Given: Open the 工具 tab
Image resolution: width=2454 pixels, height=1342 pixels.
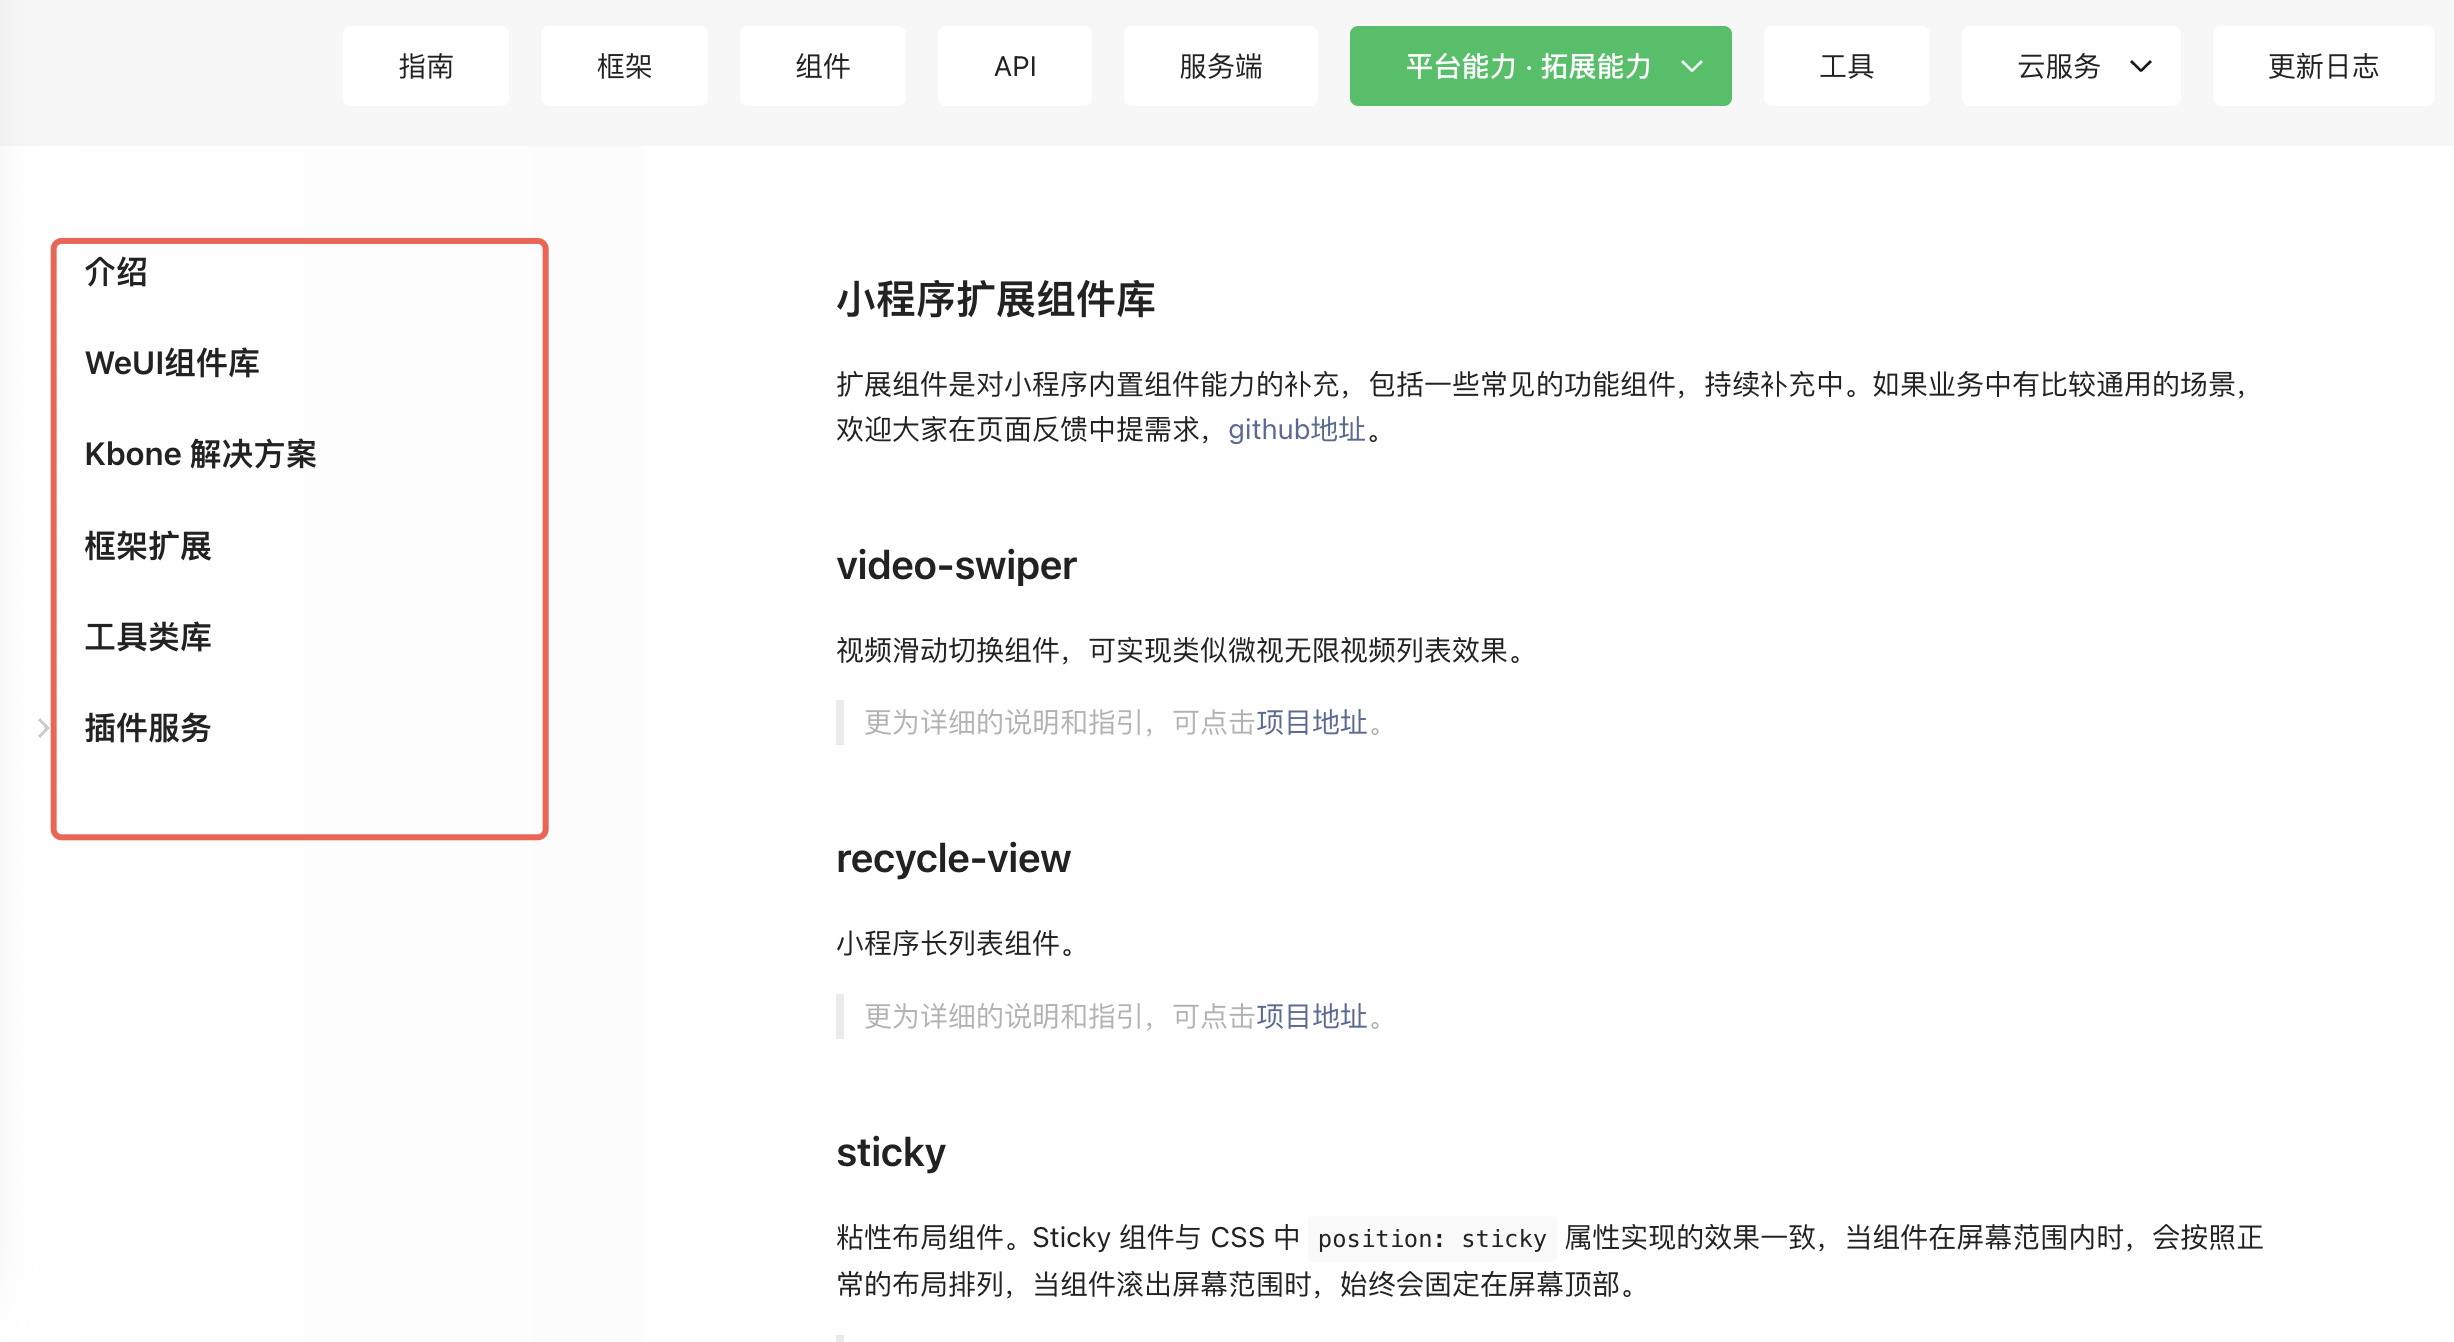Looking at the screenshot, I should [x=1846, y=66].
